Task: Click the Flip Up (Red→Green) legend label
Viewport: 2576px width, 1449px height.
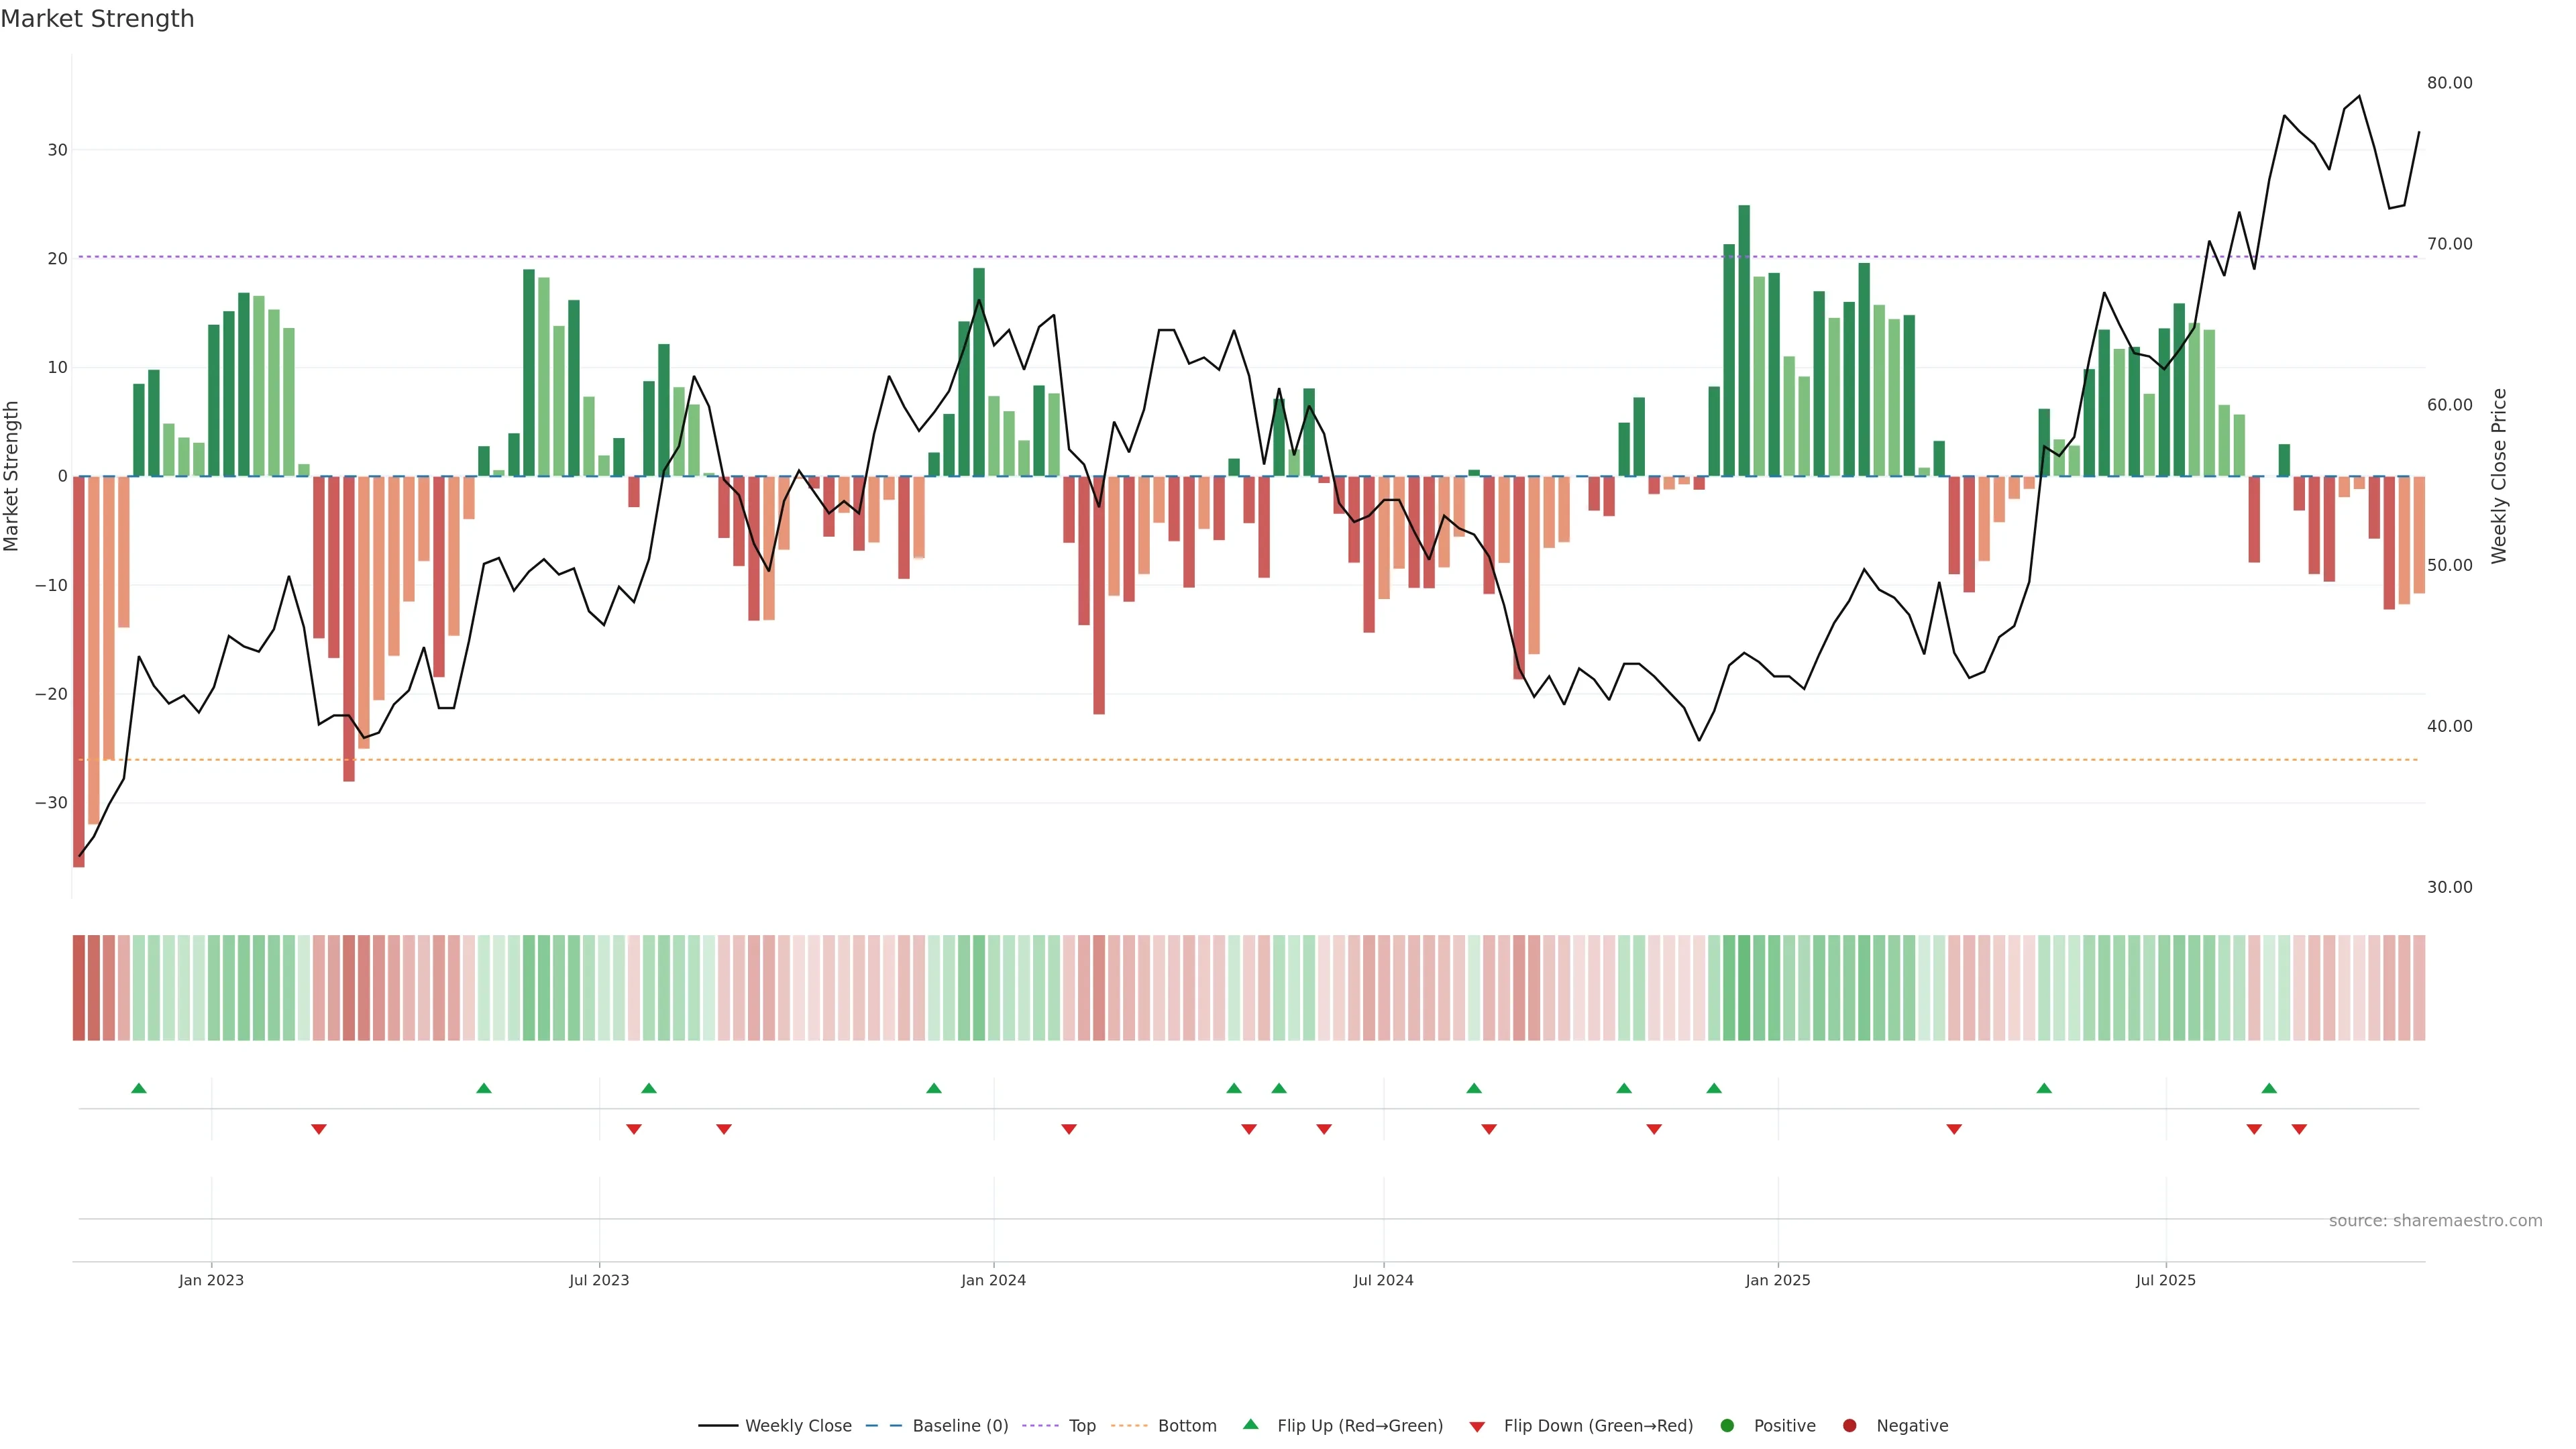Action: pyautogui.click(x=1360, y=1425)
